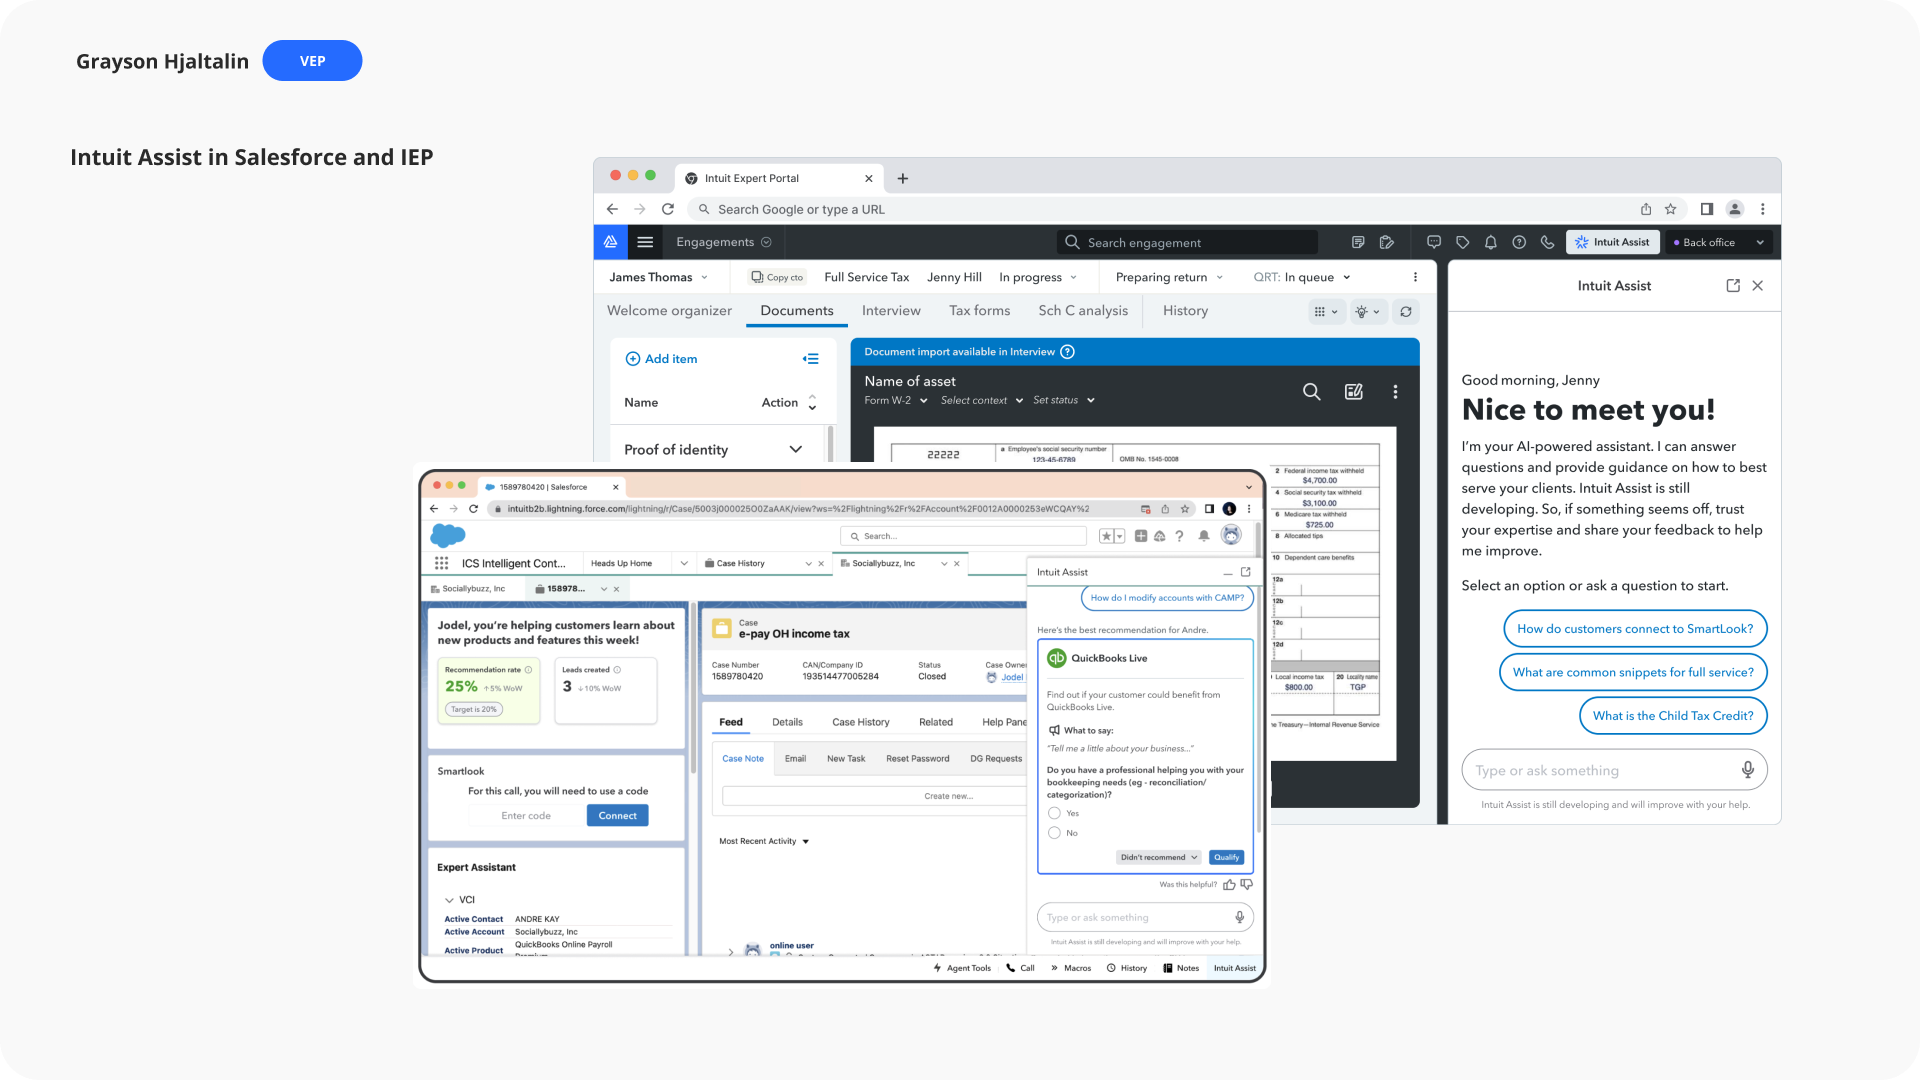1920x1080 pixels.
Task: Open the hamburger menu next to Engagements
Action: [645, 242]
